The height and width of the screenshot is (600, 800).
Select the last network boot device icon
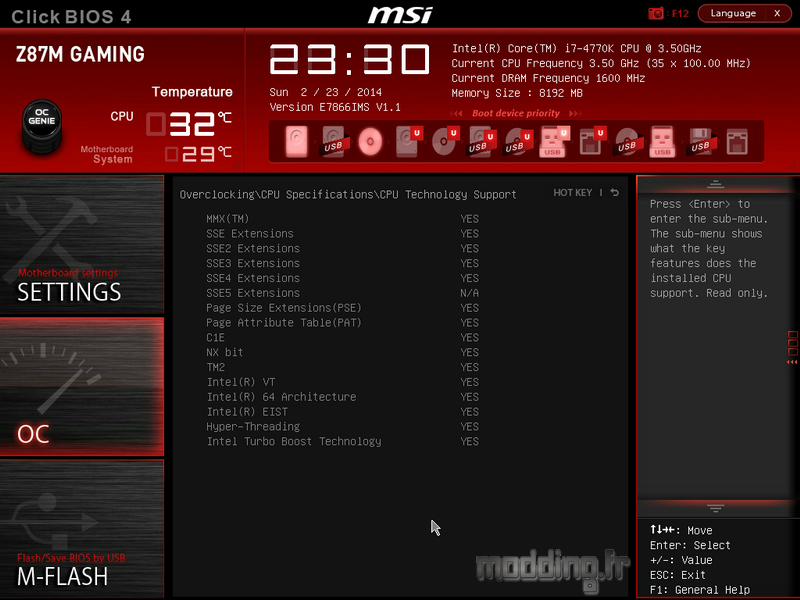[x=737, y=141]
